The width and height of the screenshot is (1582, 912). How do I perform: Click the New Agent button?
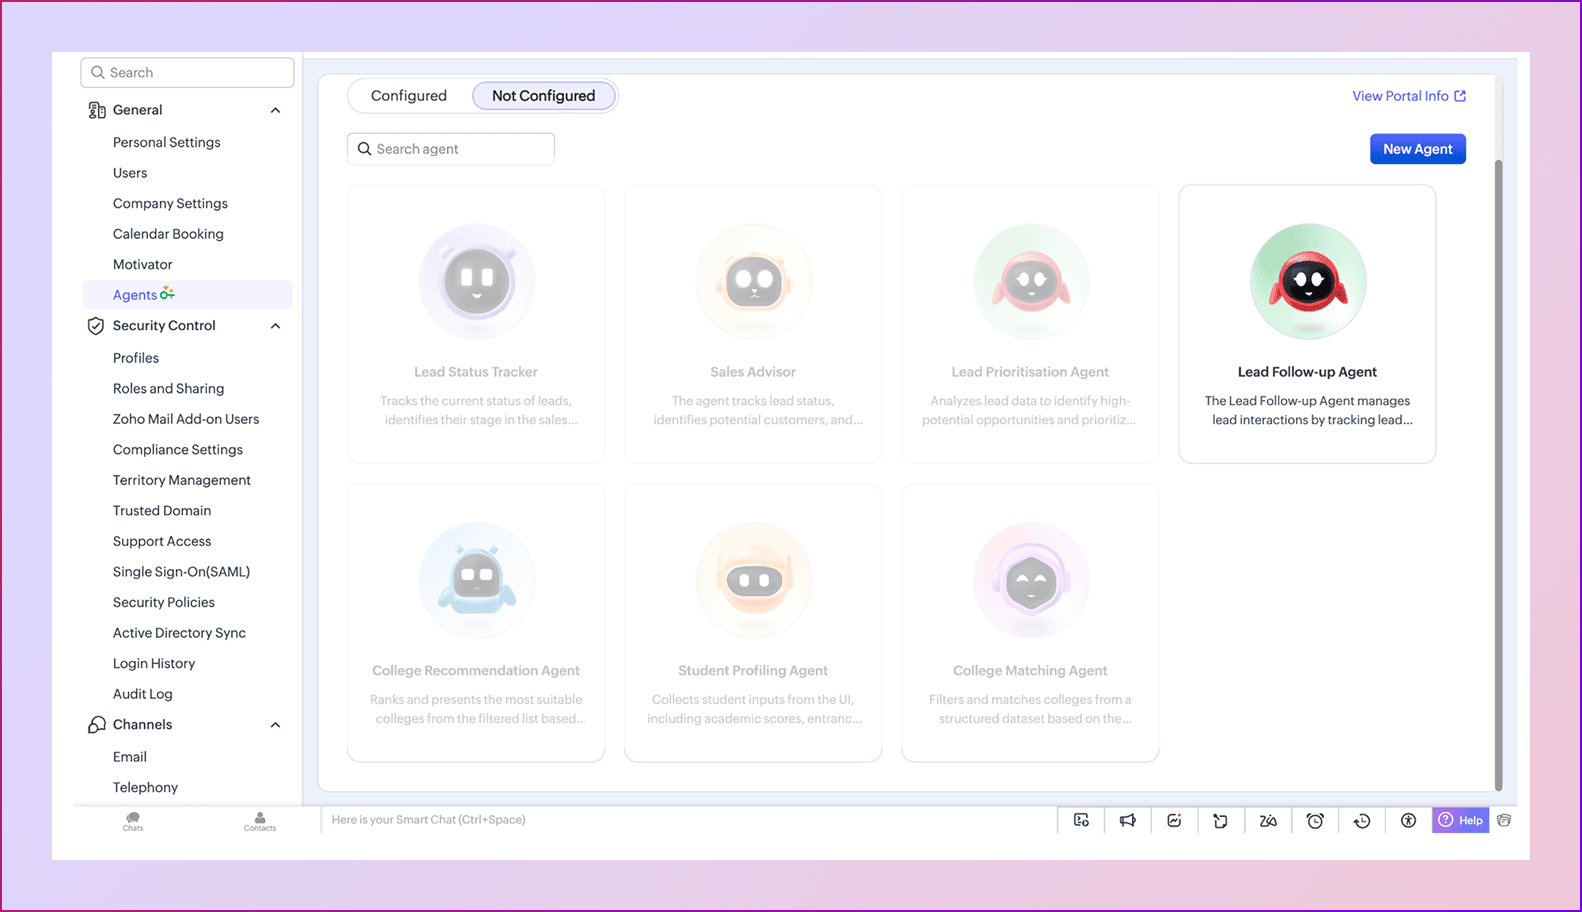pos(1417,149)
